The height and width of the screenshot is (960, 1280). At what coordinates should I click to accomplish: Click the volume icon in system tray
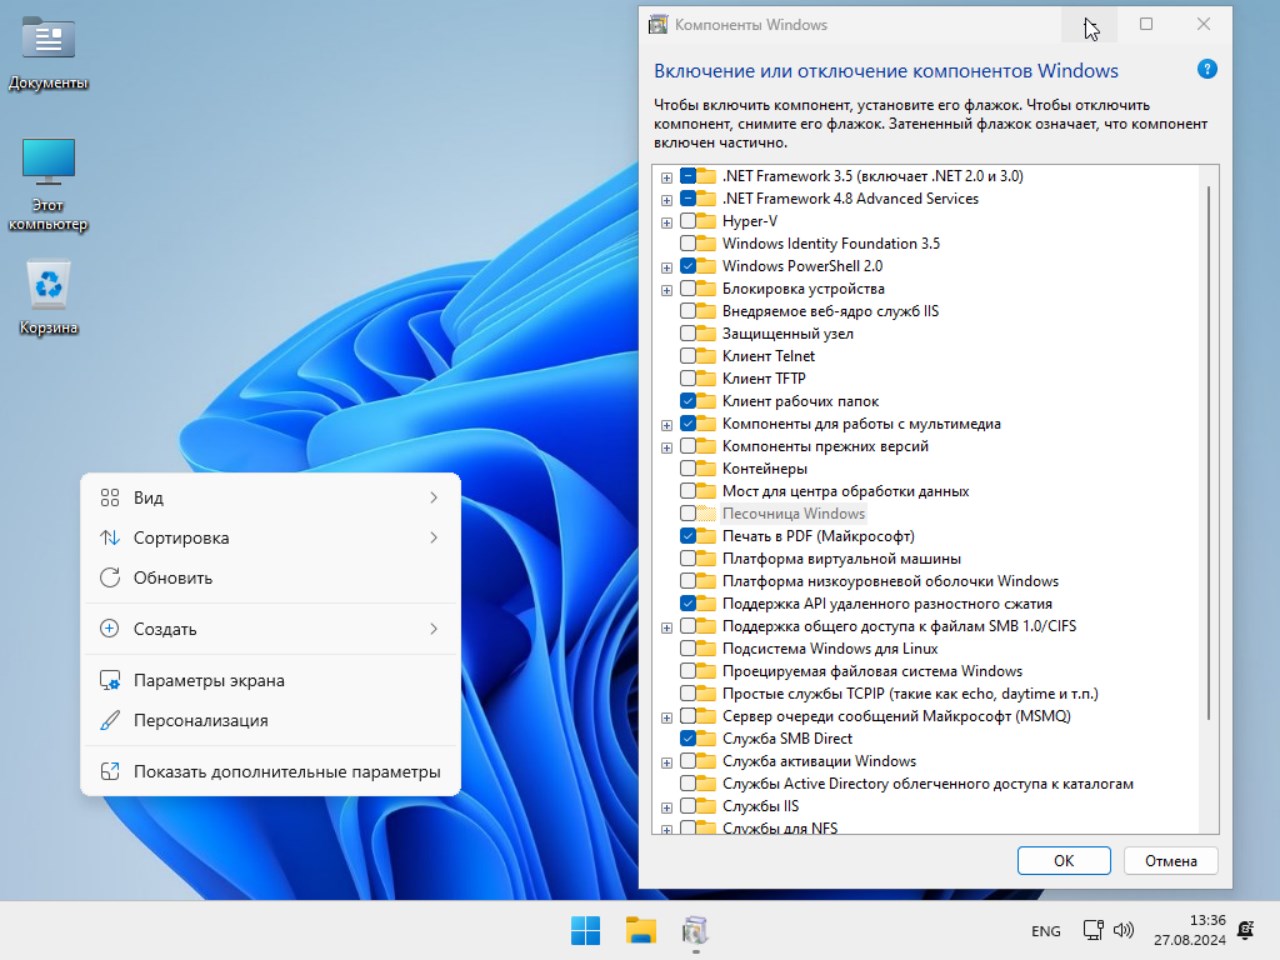(1123, 930)
